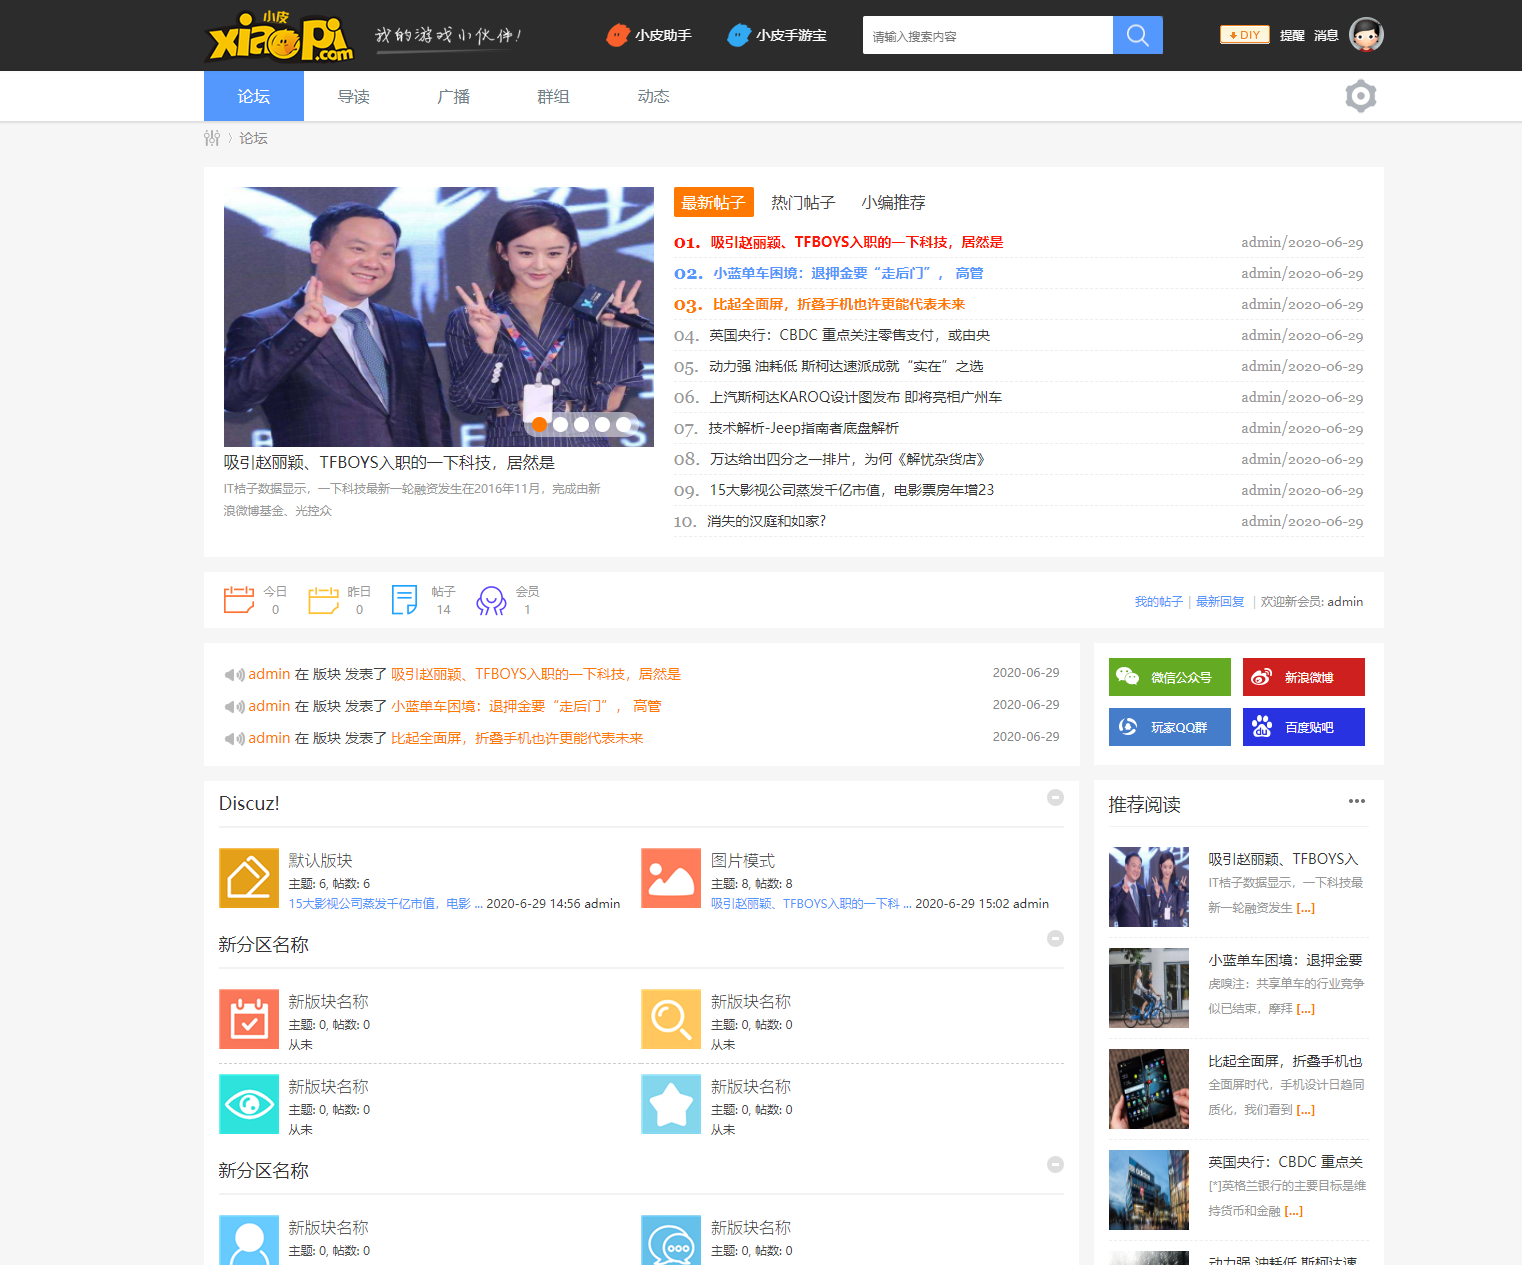
Task: Open the settings gear icon
Action: tap(1360, 96)
